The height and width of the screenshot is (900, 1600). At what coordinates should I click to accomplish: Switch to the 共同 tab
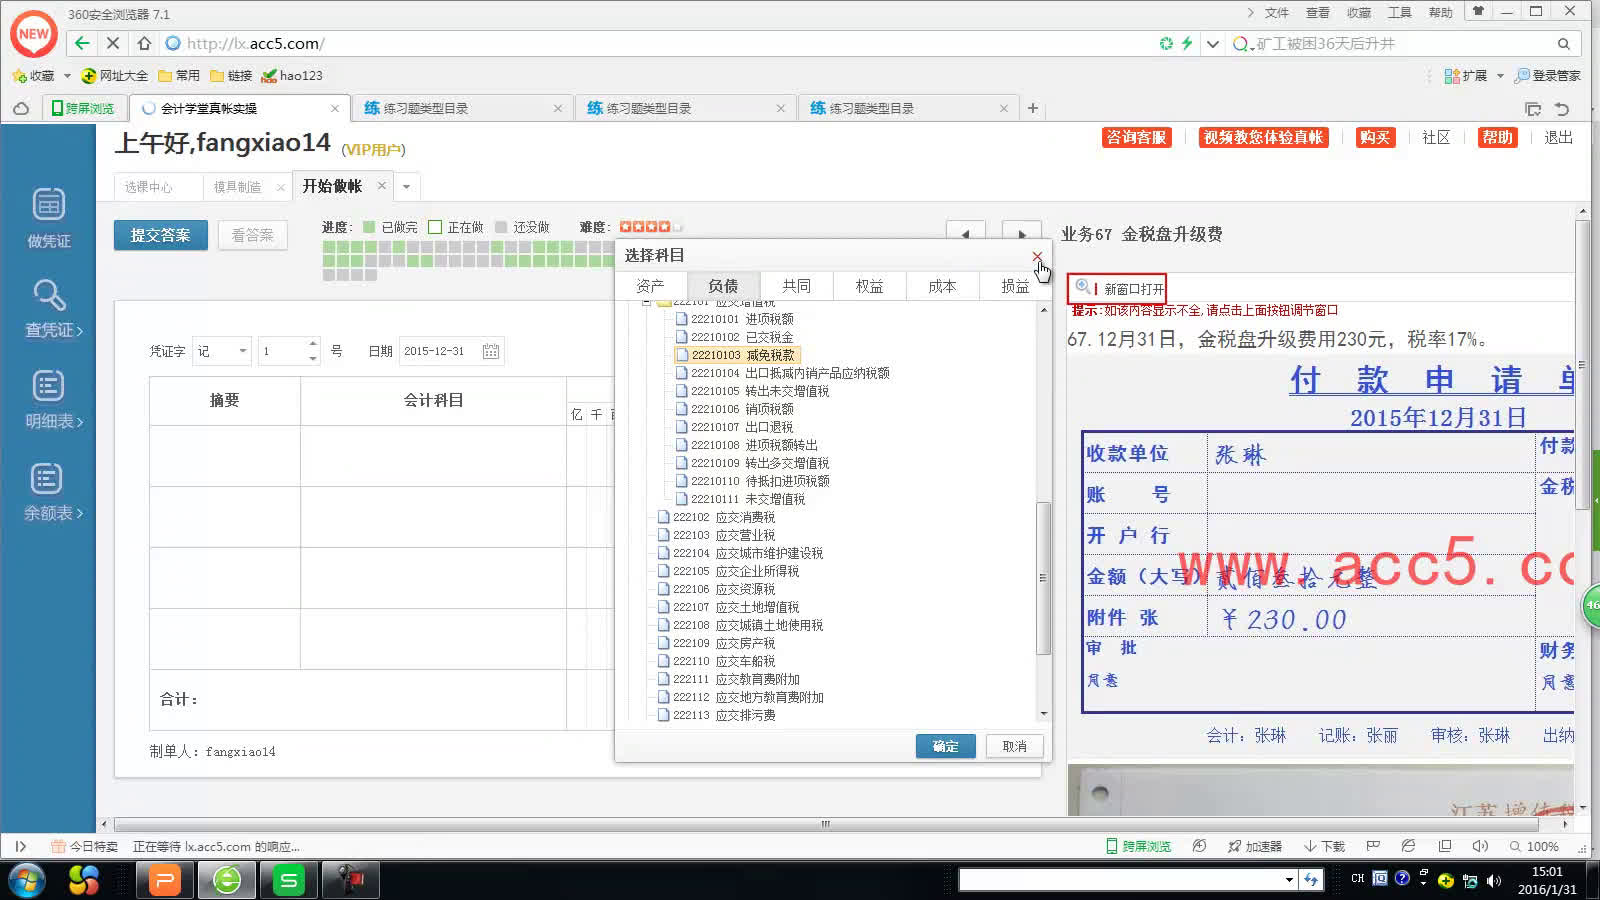pyautogui.click(x=796, y=286)
